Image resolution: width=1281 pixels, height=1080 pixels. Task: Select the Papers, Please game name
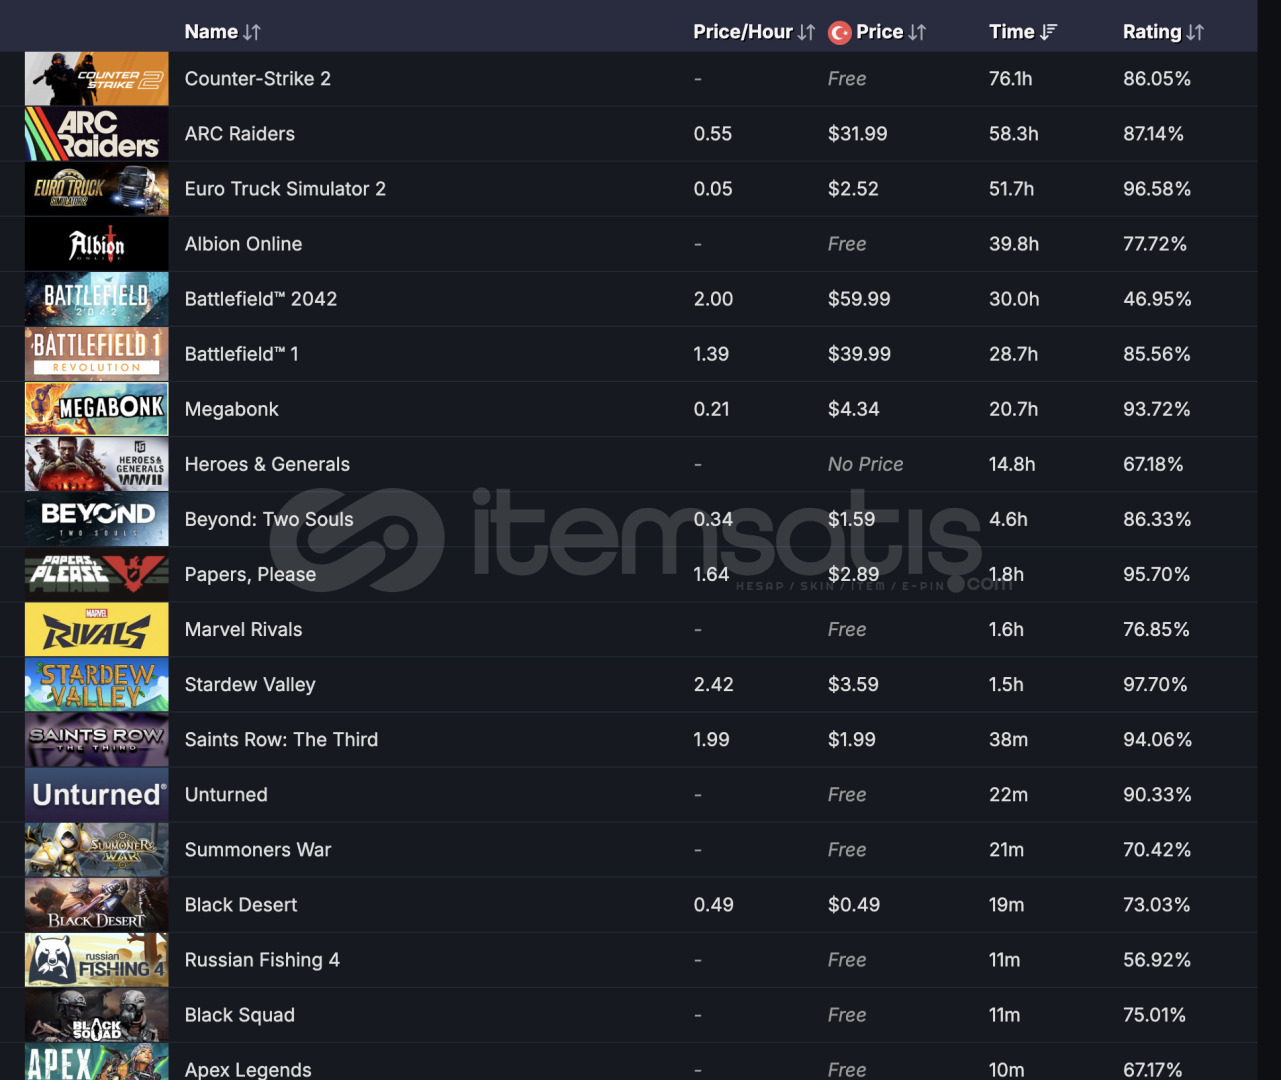pyautogui.click(x=250, y=574)
